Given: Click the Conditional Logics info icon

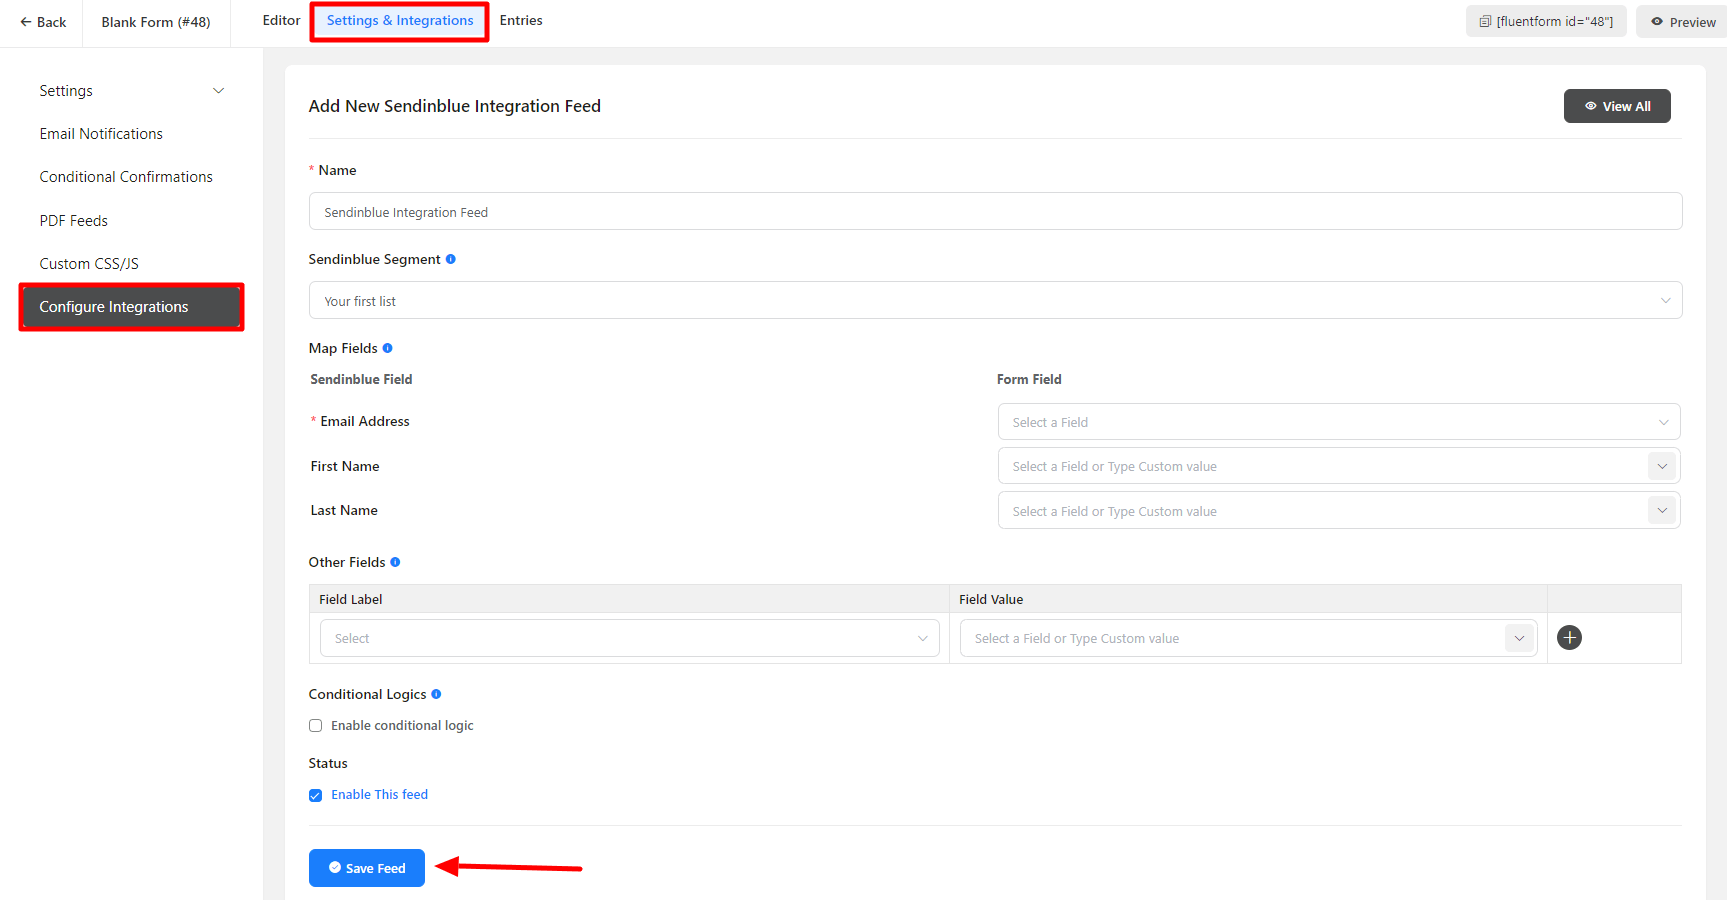Looking at the screenshot, I should click(436, 694).
